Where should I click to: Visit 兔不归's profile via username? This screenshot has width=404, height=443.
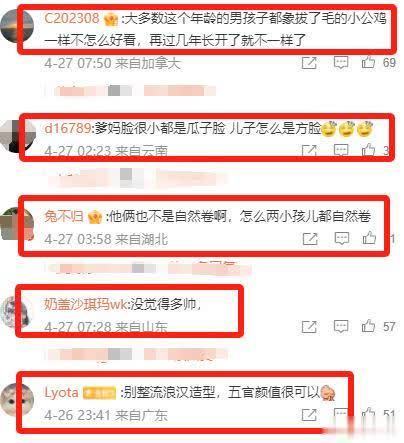(x=63, y=216)
